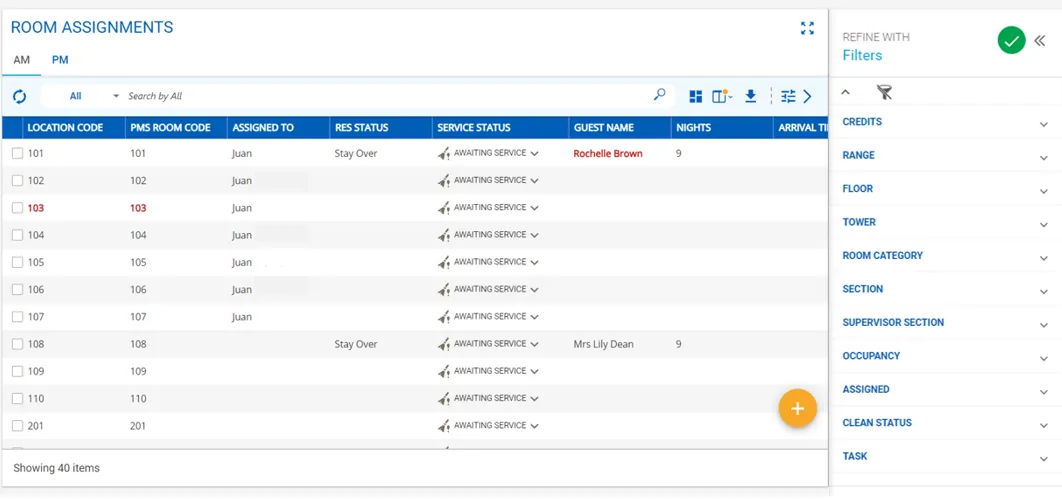Expand room assignments to fullscreen

(x=807, y=28)
